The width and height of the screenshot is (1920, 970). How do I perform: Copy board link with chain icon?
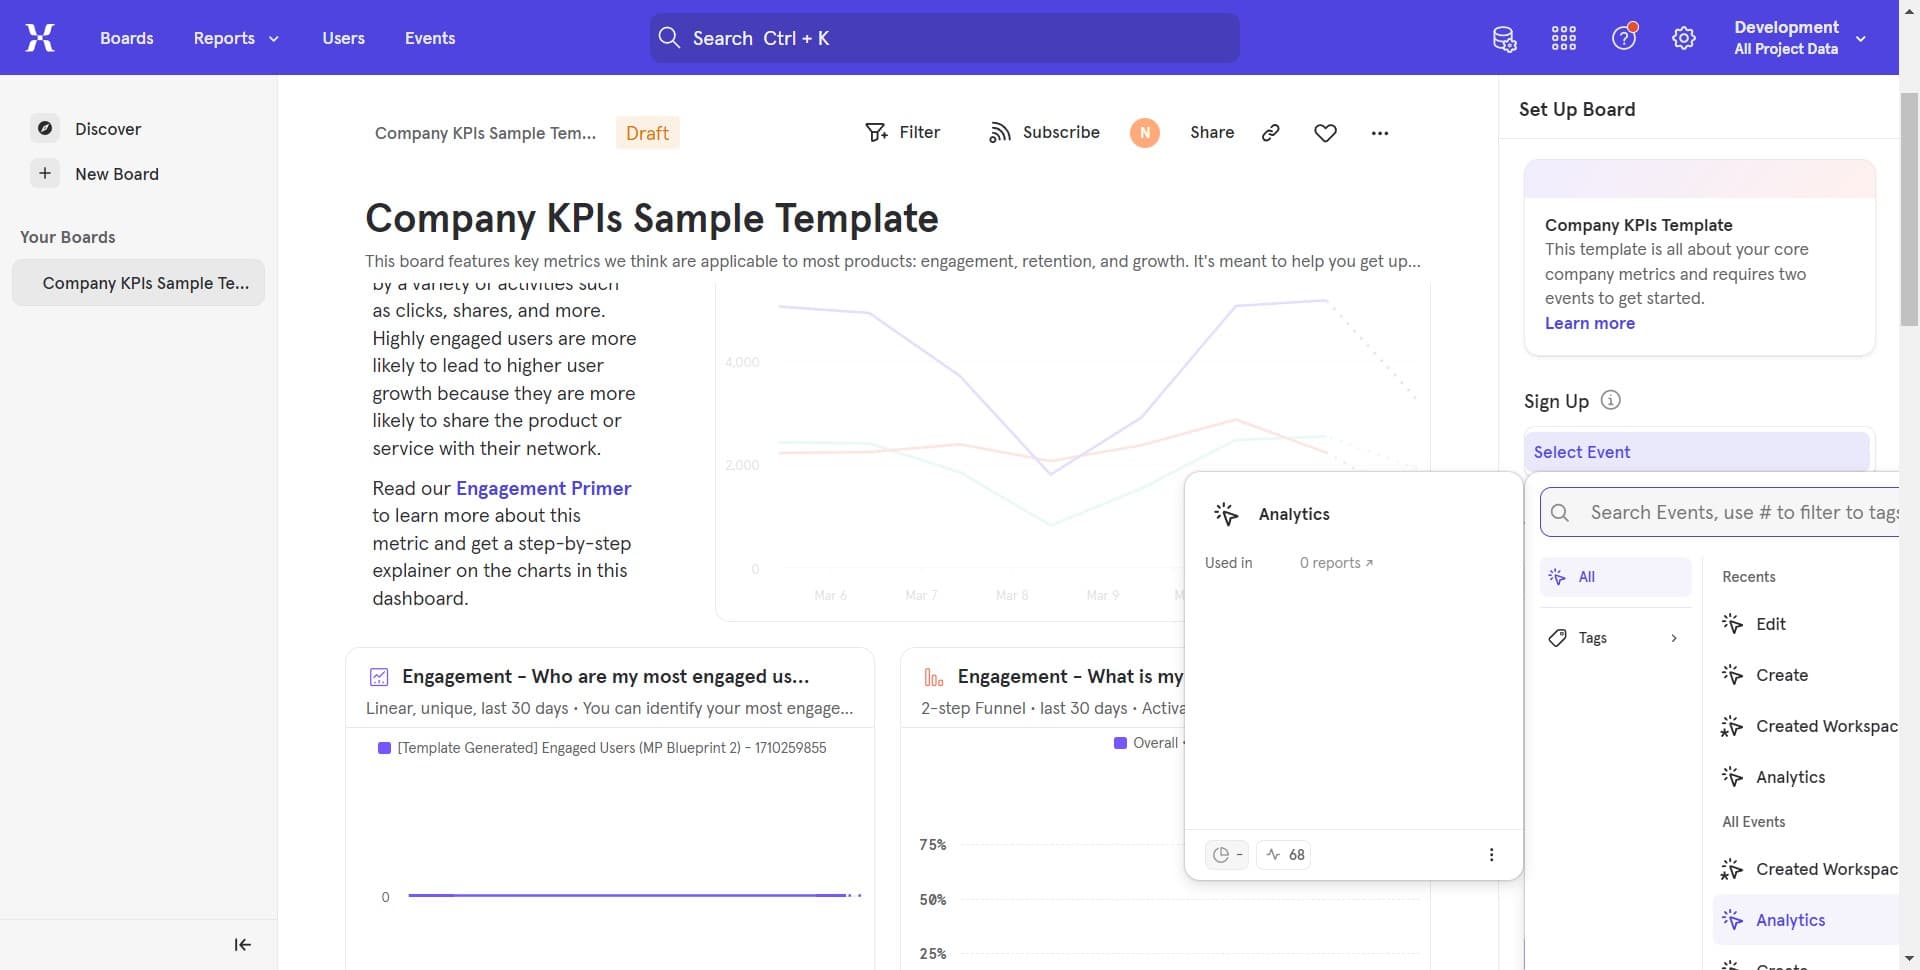tap(1270, 133)
